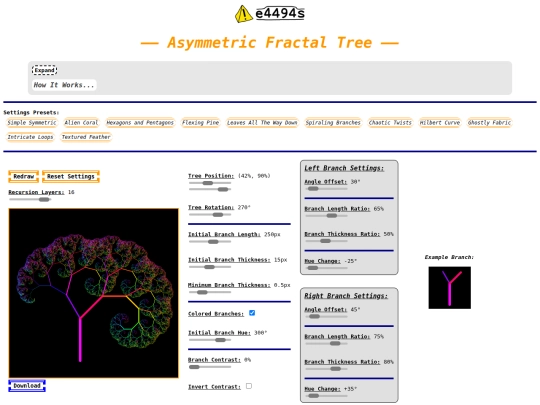Image resolution: width=540 pixels, height=405 pixels.
Task: Click the Example Branch preview image
Action: pos(449,288)
